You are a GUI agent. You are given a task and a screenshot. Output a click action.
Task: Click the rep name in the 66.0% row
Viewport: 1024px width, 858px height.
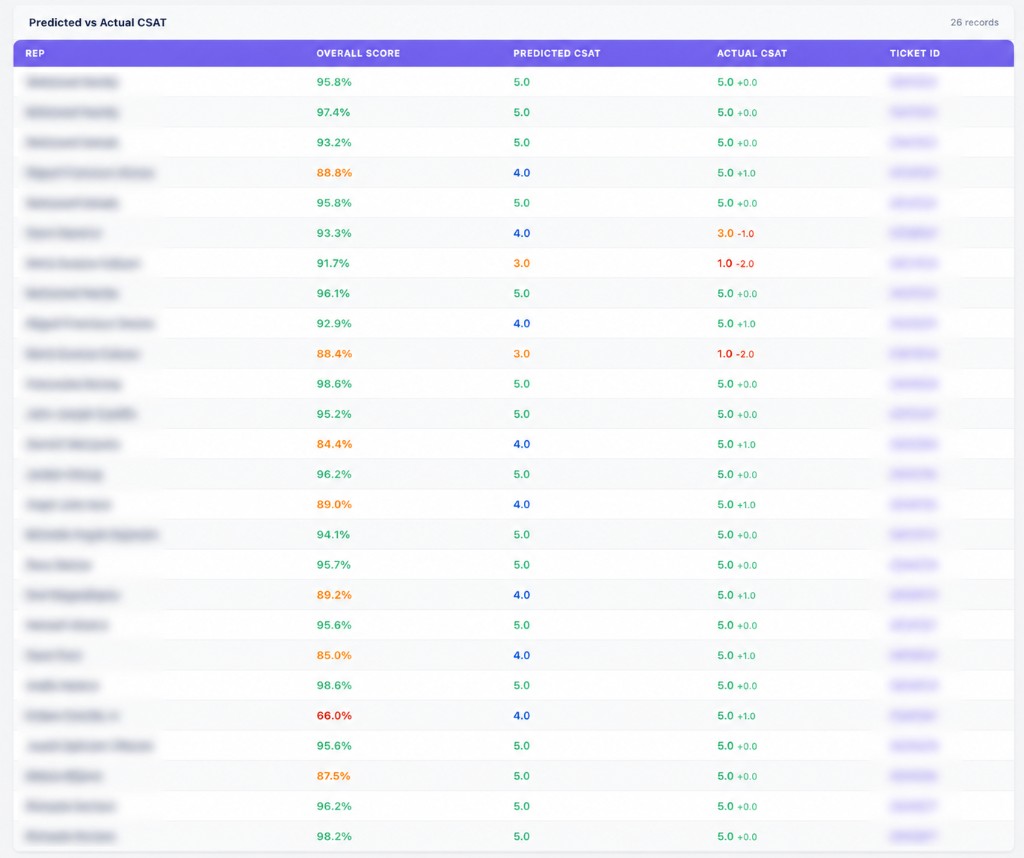coord(72,716)
